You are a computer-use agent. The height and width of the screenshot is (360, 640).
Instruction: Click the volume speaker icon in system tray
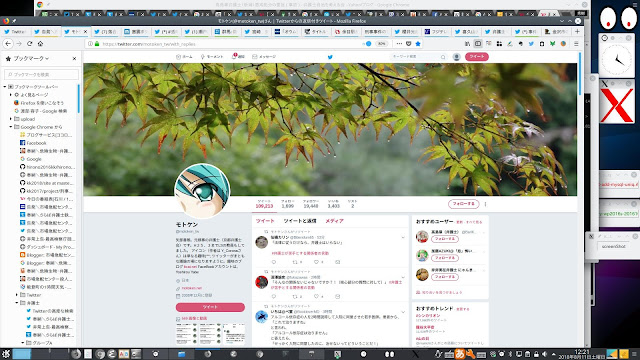coord(544,354)
